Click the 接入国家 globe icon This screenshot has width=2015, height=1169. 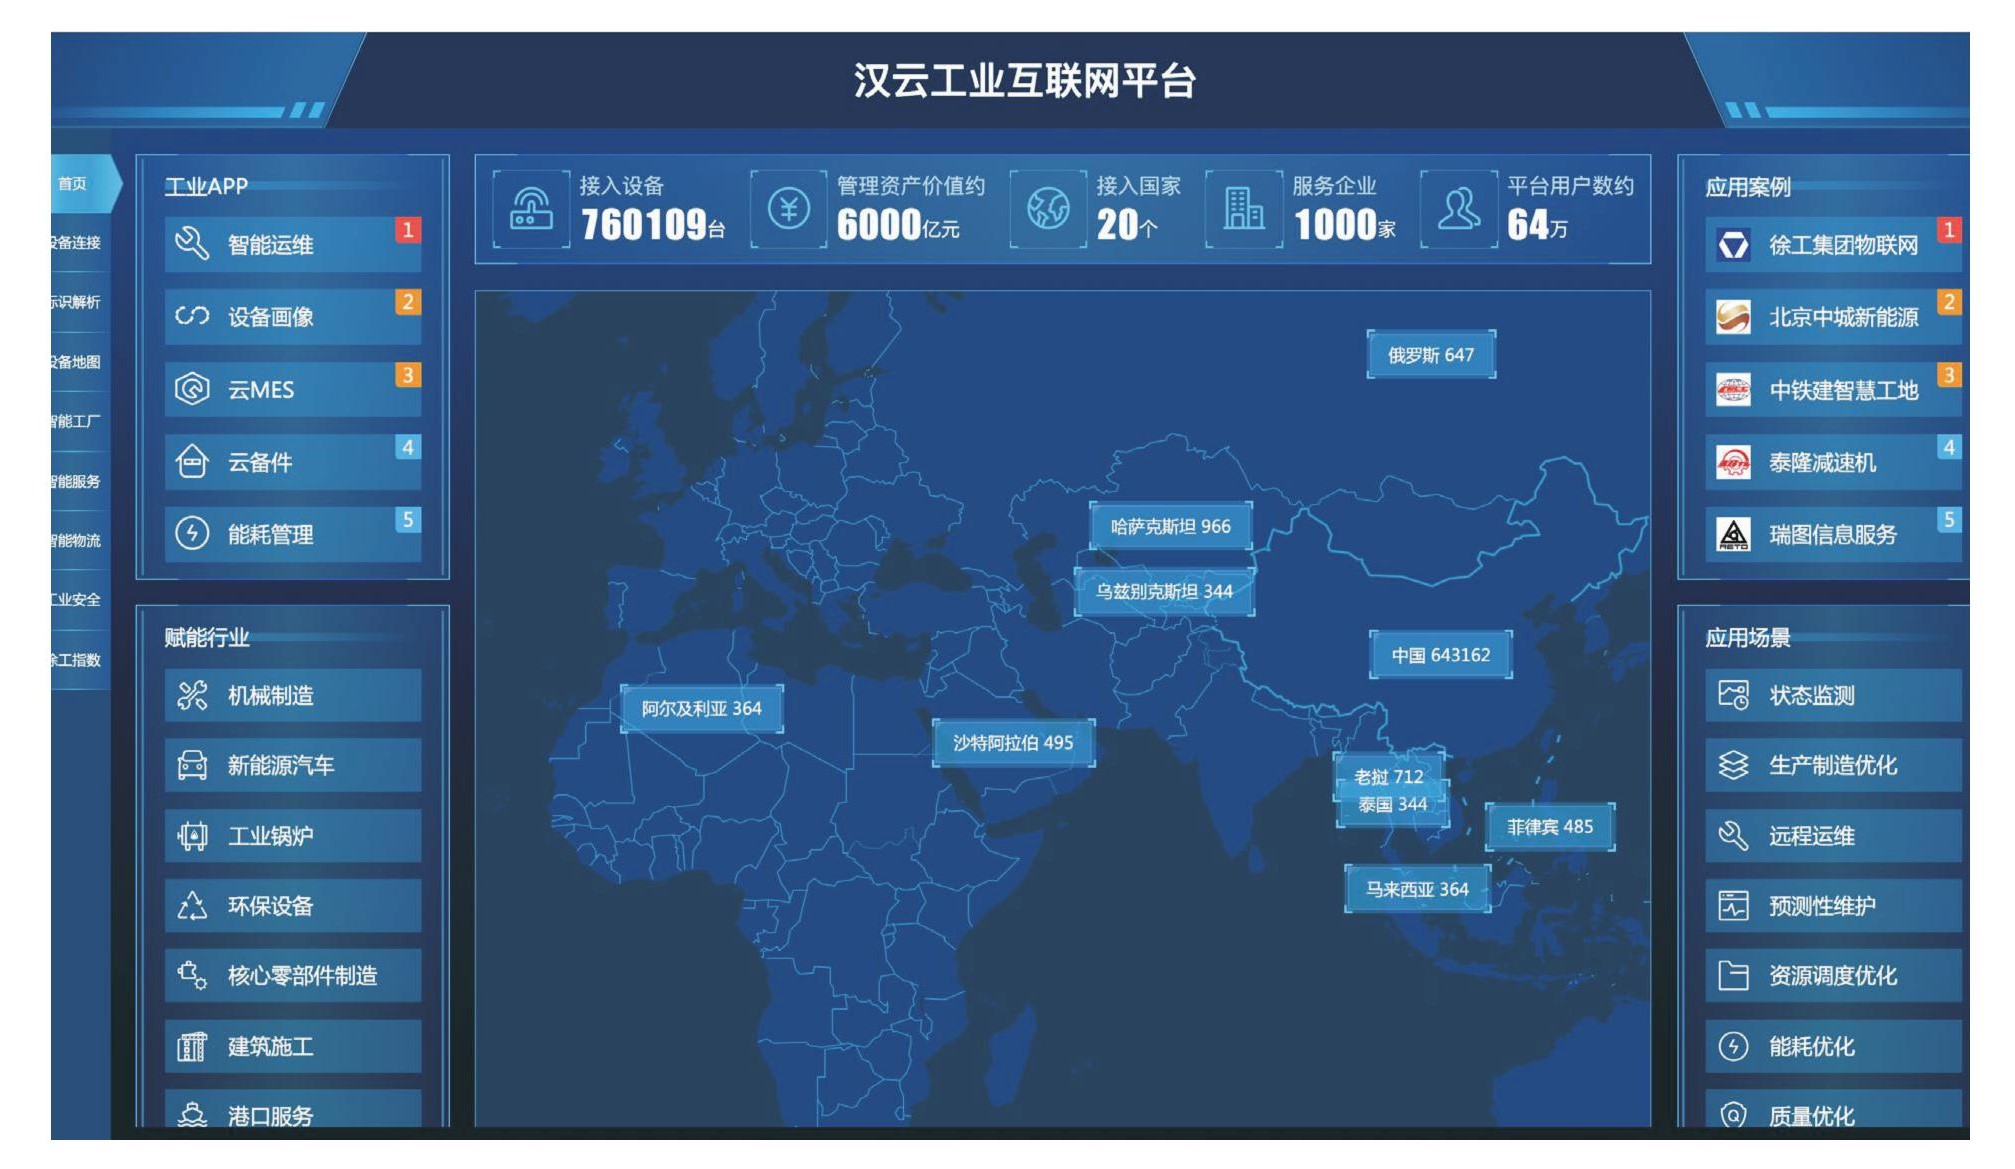pos(1048,209)
